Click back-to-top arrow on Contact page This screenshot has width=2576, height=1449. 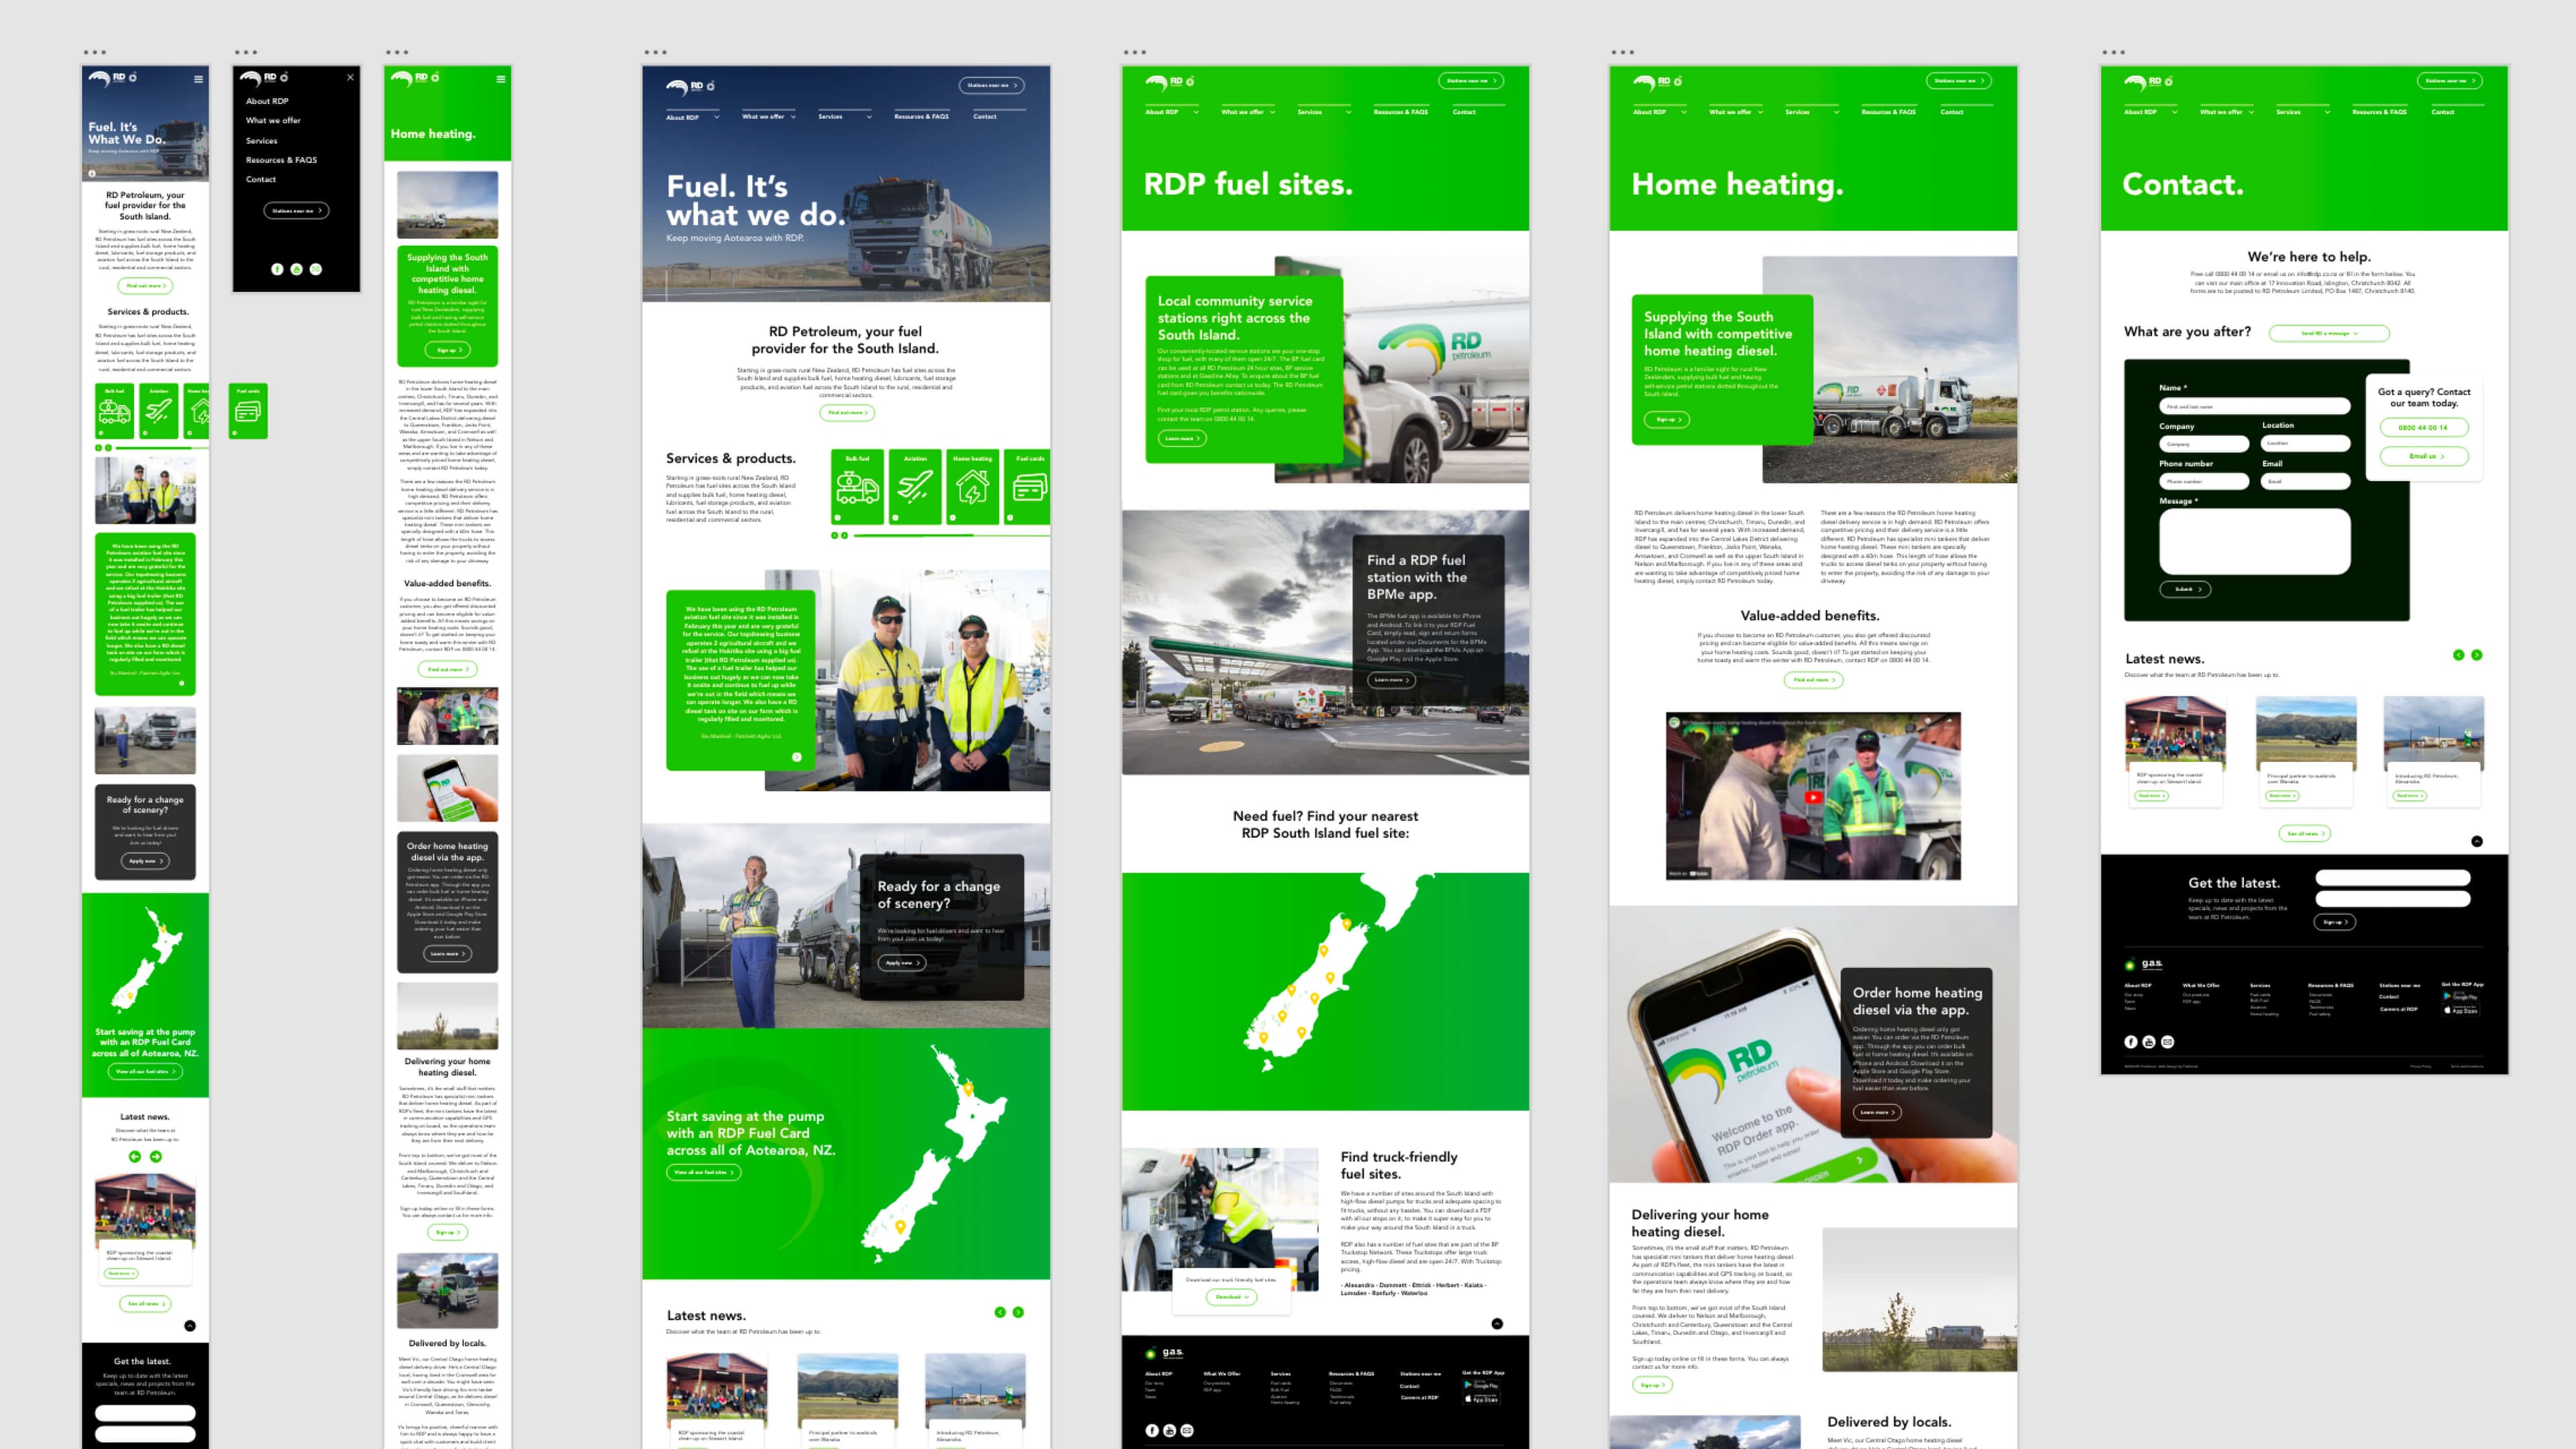pyautogui.click(x=2477, y=841)
